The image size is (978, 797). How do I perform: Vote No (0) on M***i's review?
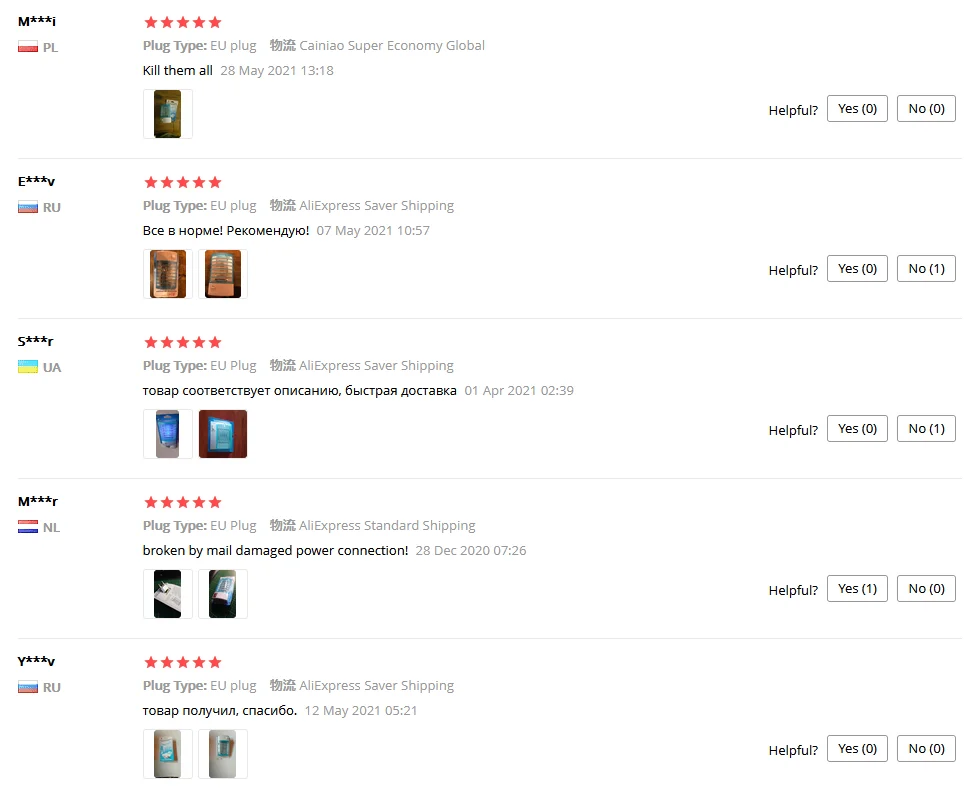926,109
